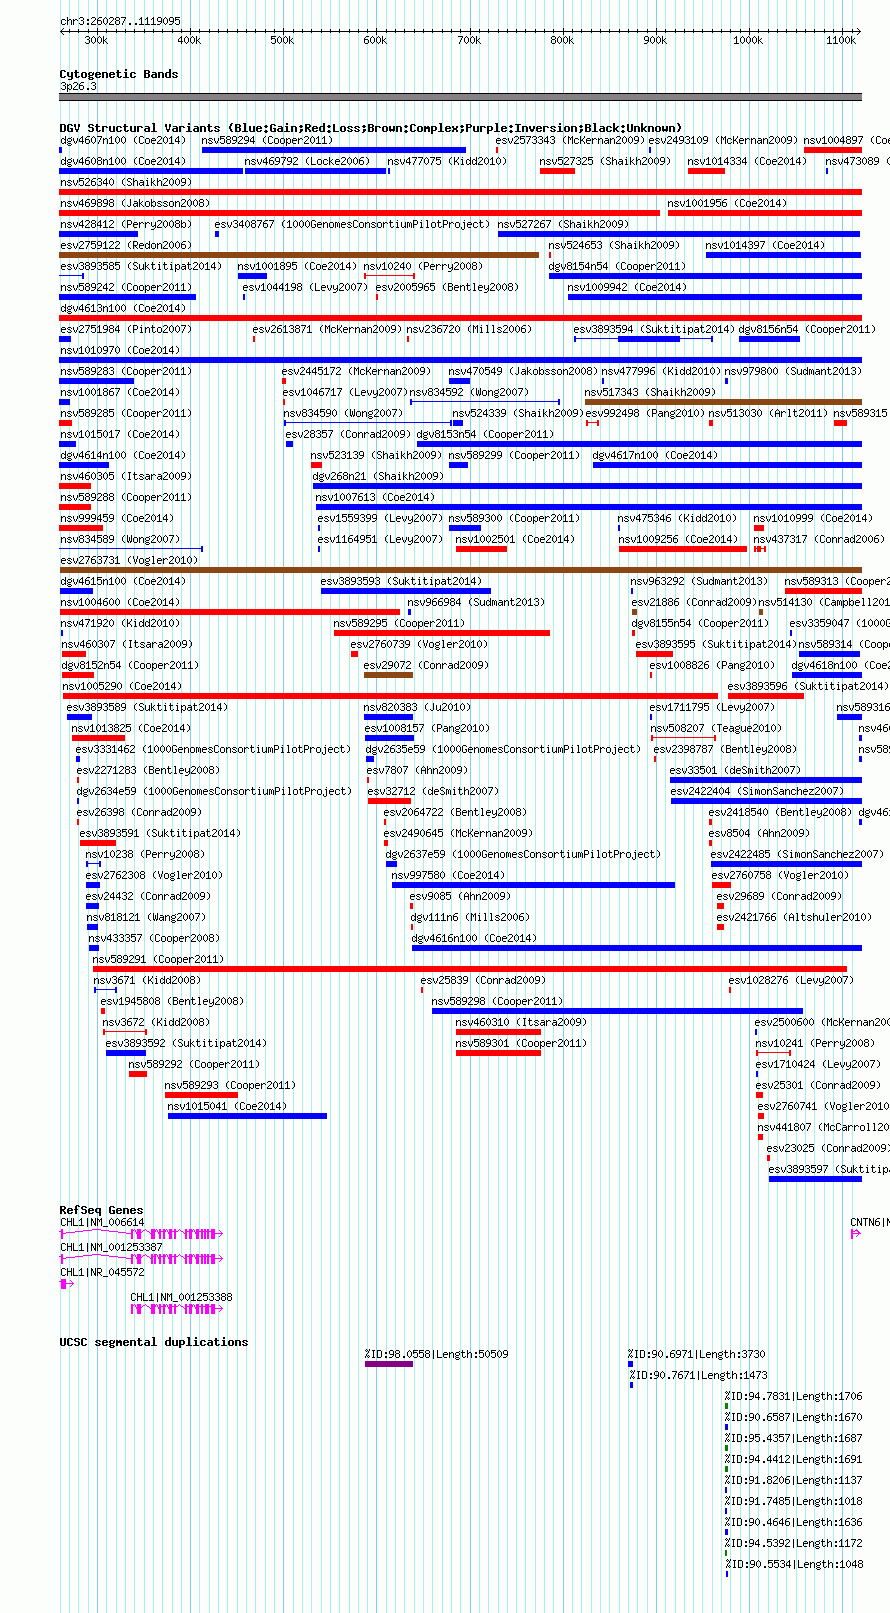Click the dgv8154n54 (Cooper2011) label
This screenshot has width=890, height=1613.
(x=617, y=266)
